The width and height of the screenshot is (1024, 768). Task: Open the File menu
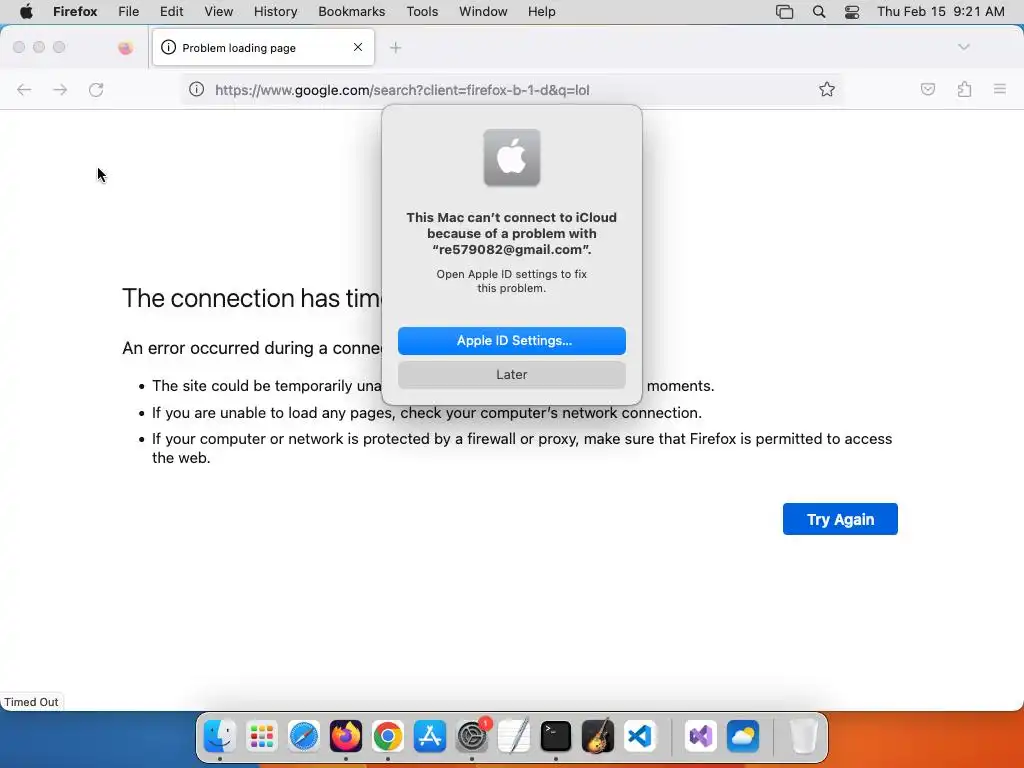click(129, 12)
